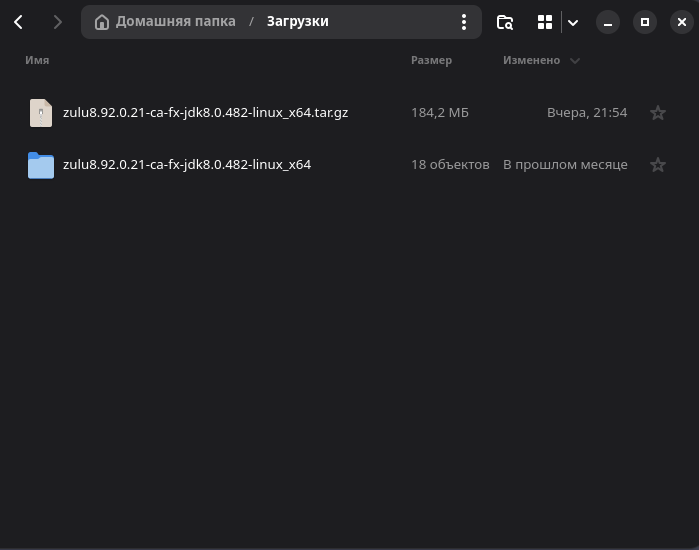Toggle sort direction arrow next to Изменено

click(575, 61)
